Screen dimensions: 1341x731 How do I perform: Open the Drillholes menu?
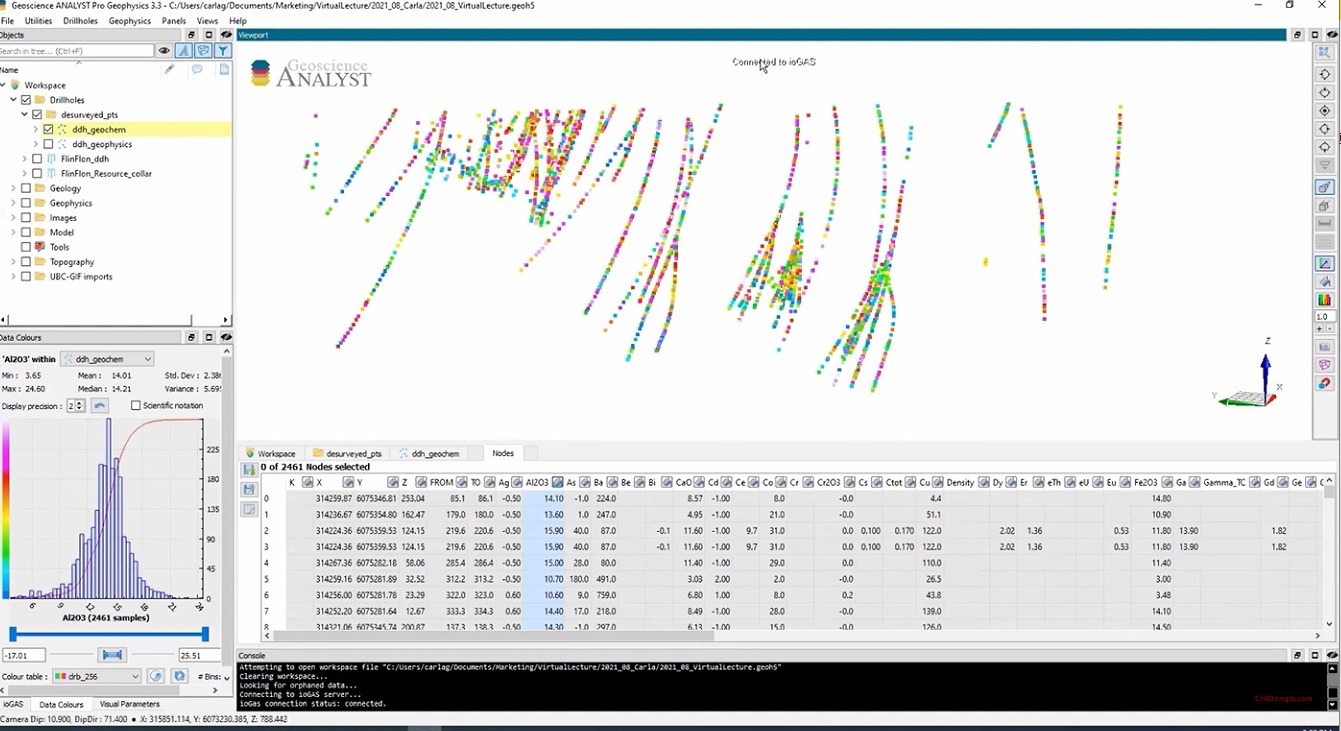[79, 20]
